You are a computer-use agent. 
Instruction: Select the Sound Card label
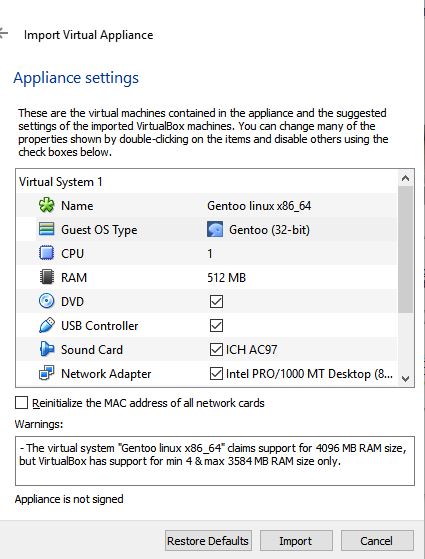pyautogui.click(x=92, y=349)
